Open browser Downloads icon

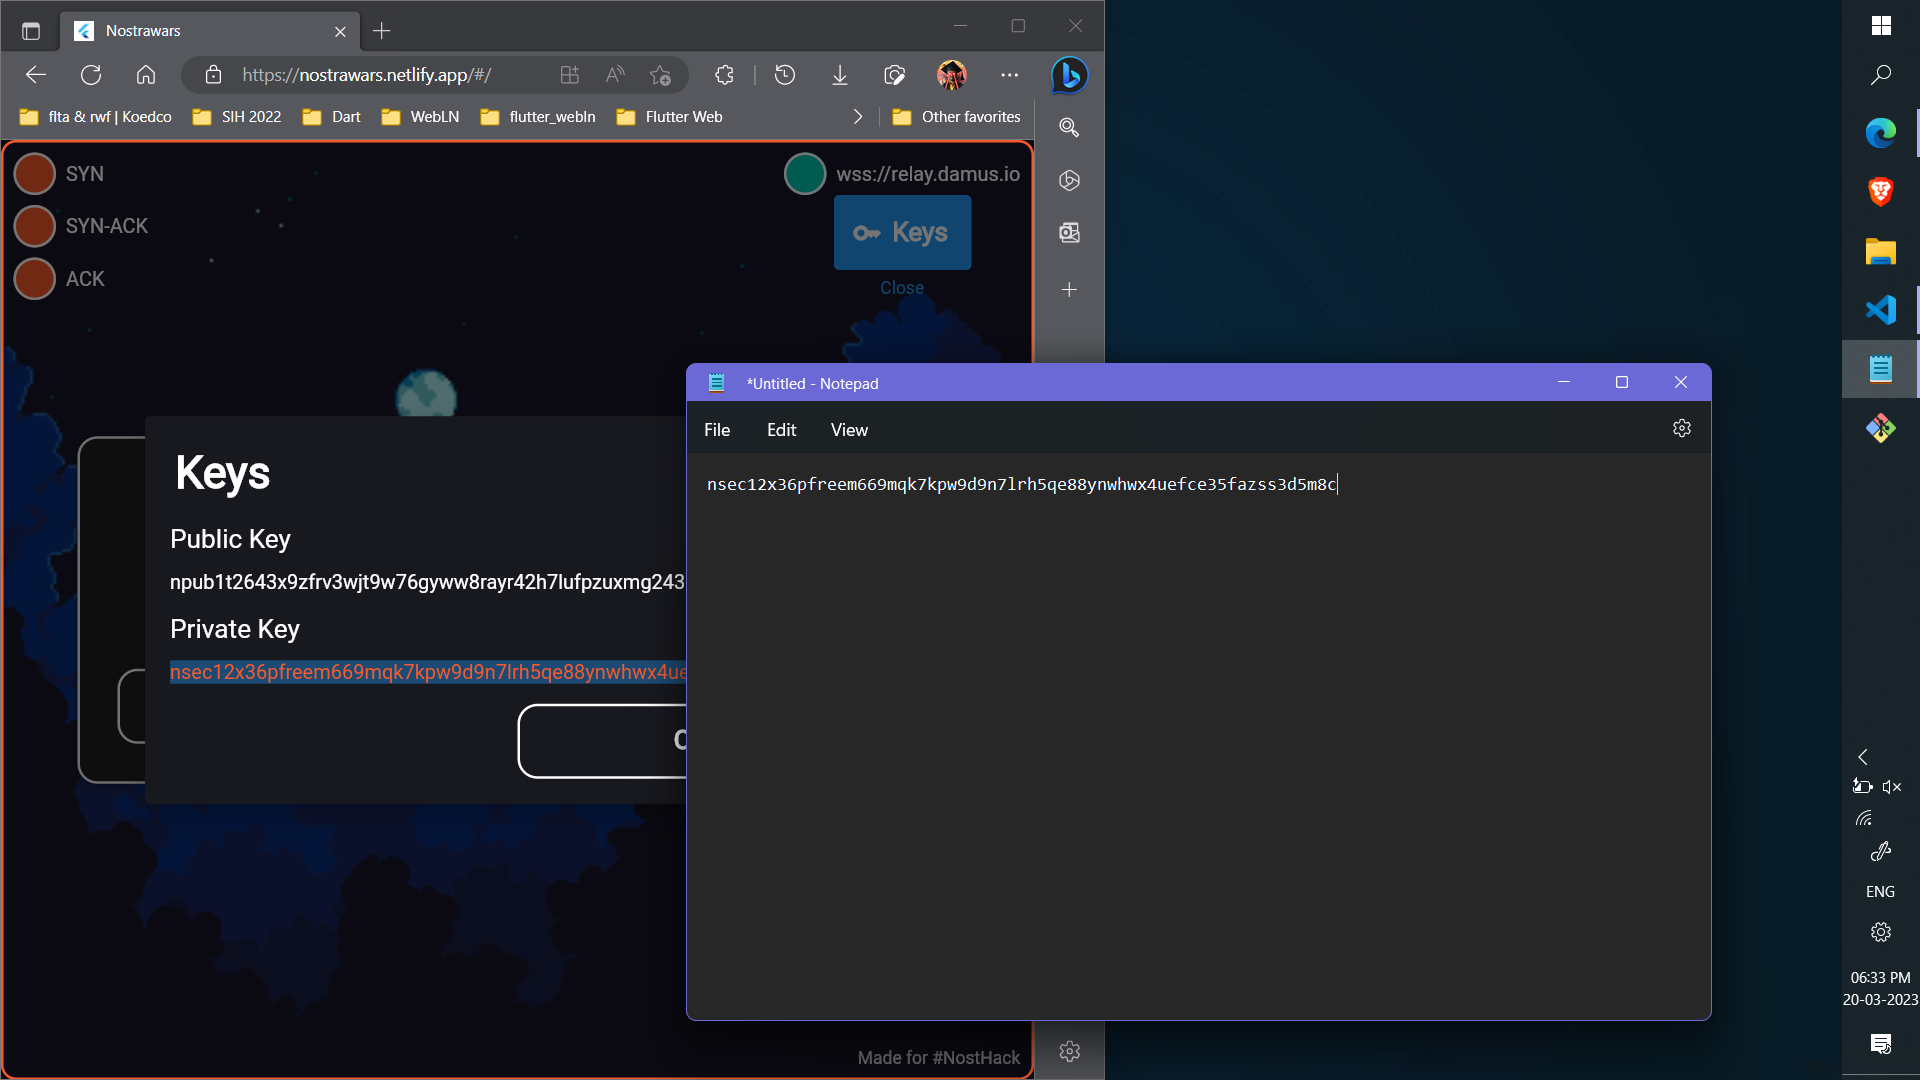(839, 75)
